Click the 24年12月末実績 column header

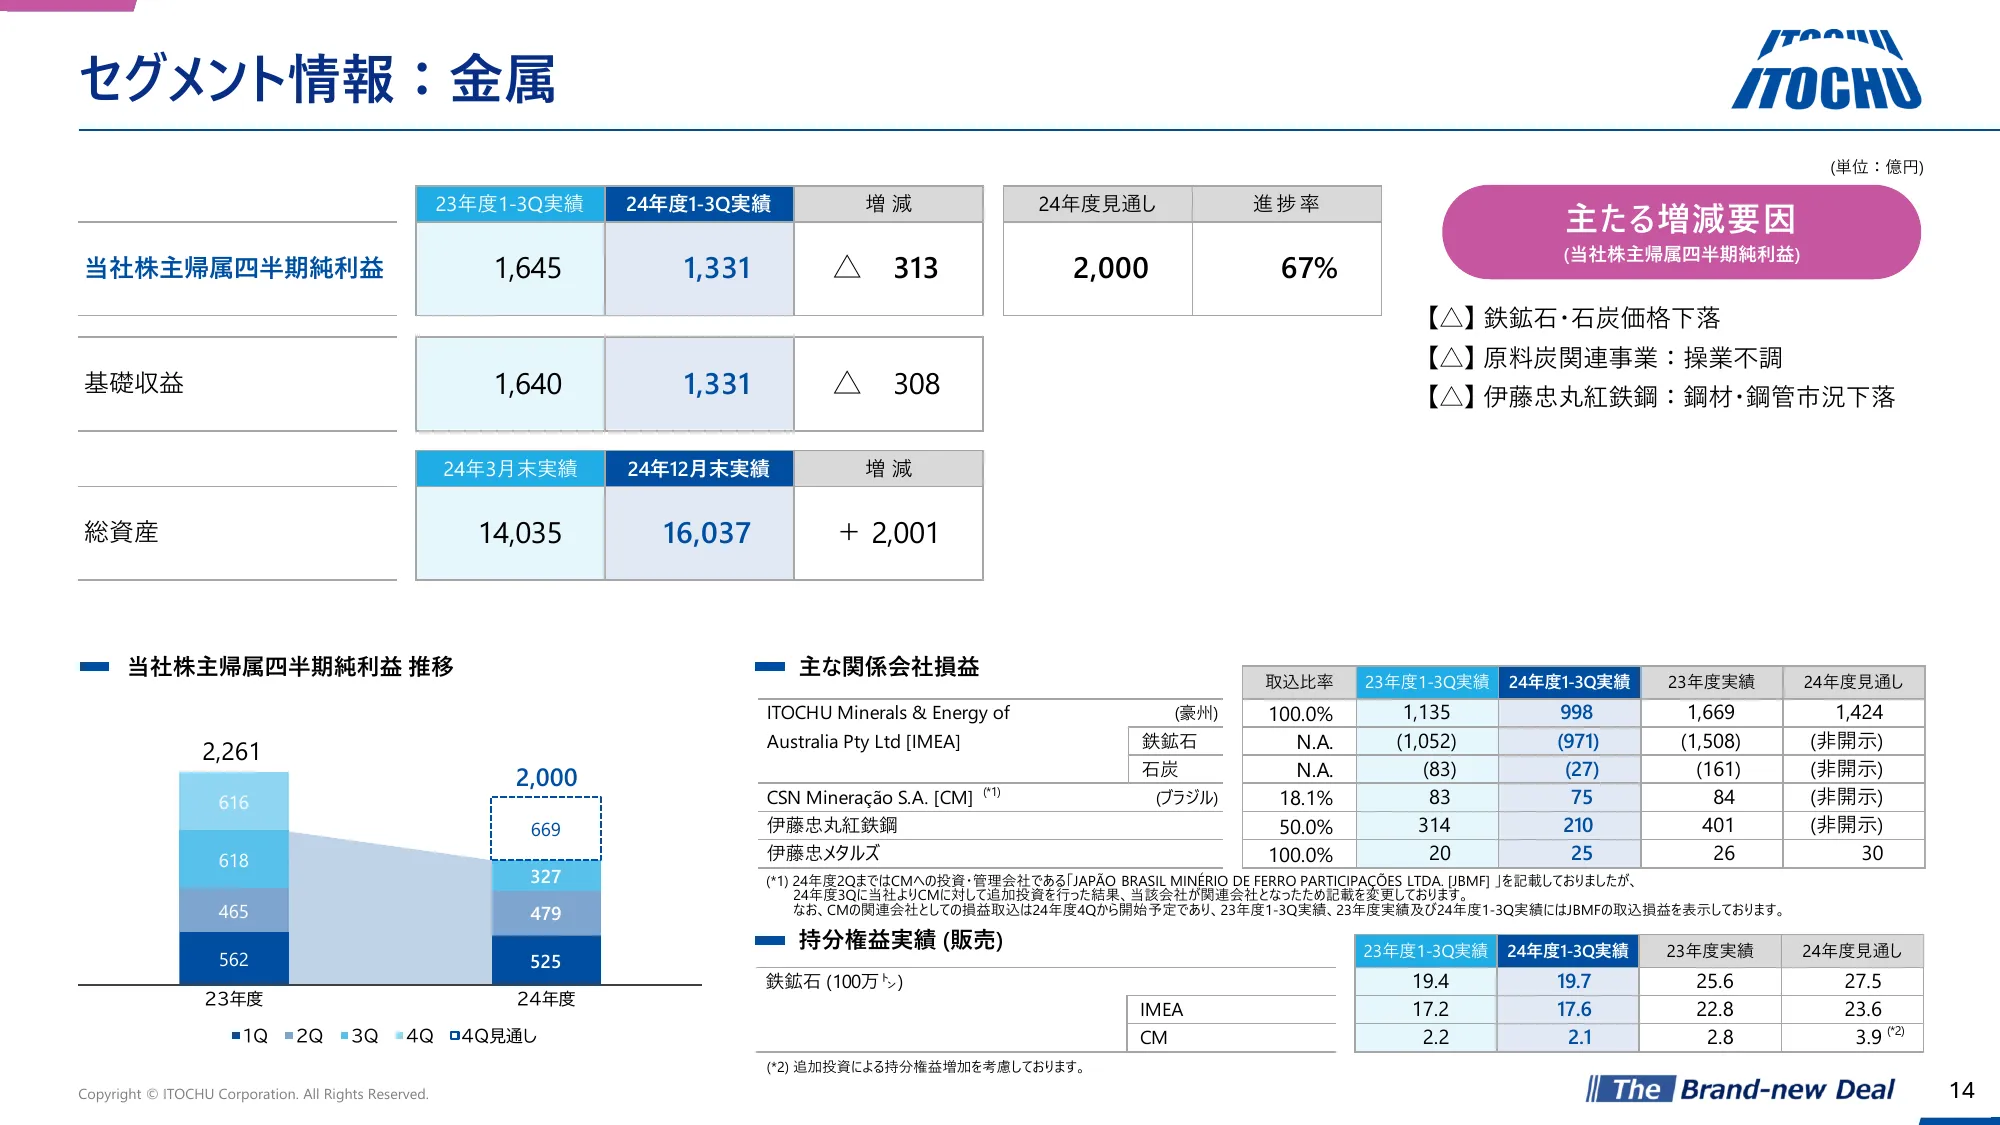pos(698,469)
